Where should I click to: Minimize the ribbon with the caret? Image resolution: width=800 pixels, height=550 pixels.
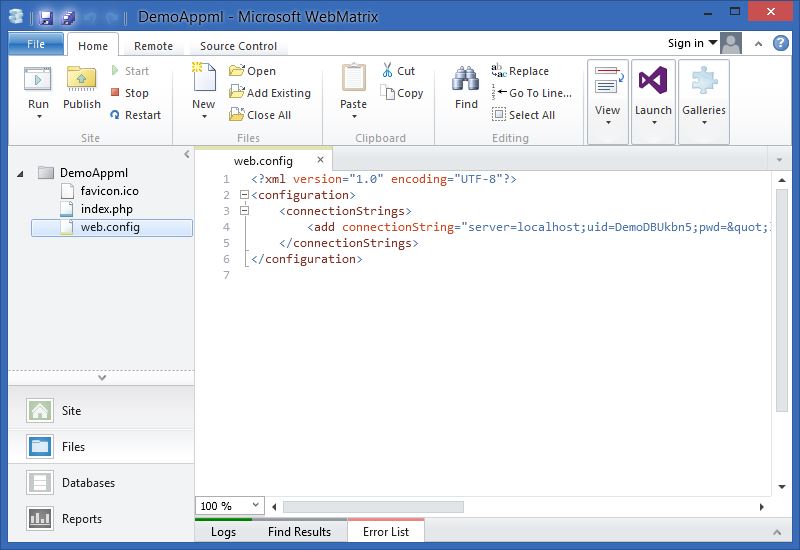pyautogui.click(x=758, y=44)
